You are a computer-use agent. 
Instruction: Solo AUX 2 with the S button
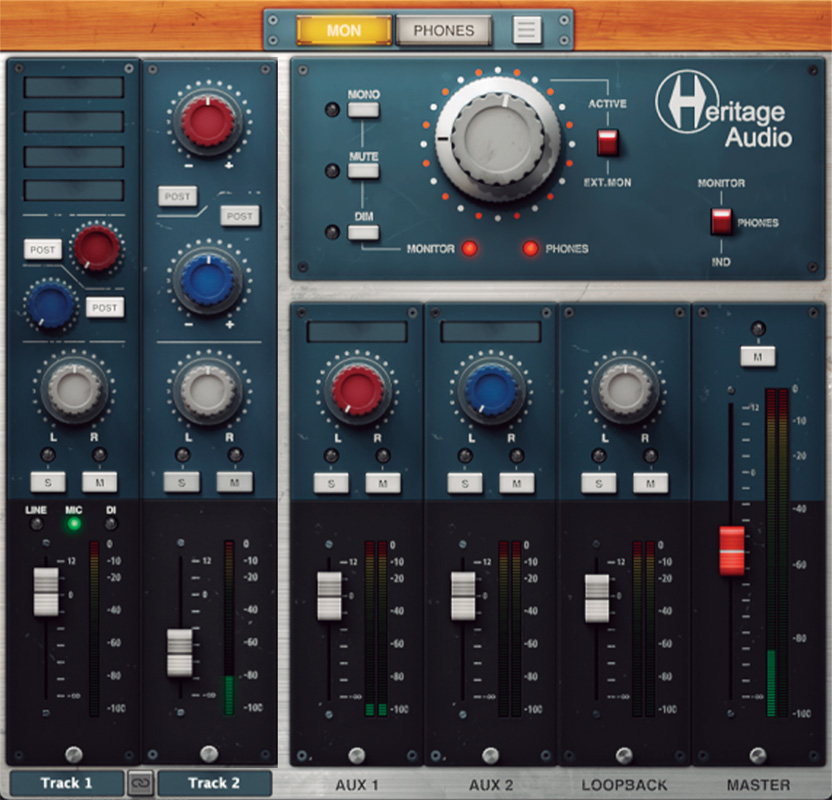tap(465, 483)
